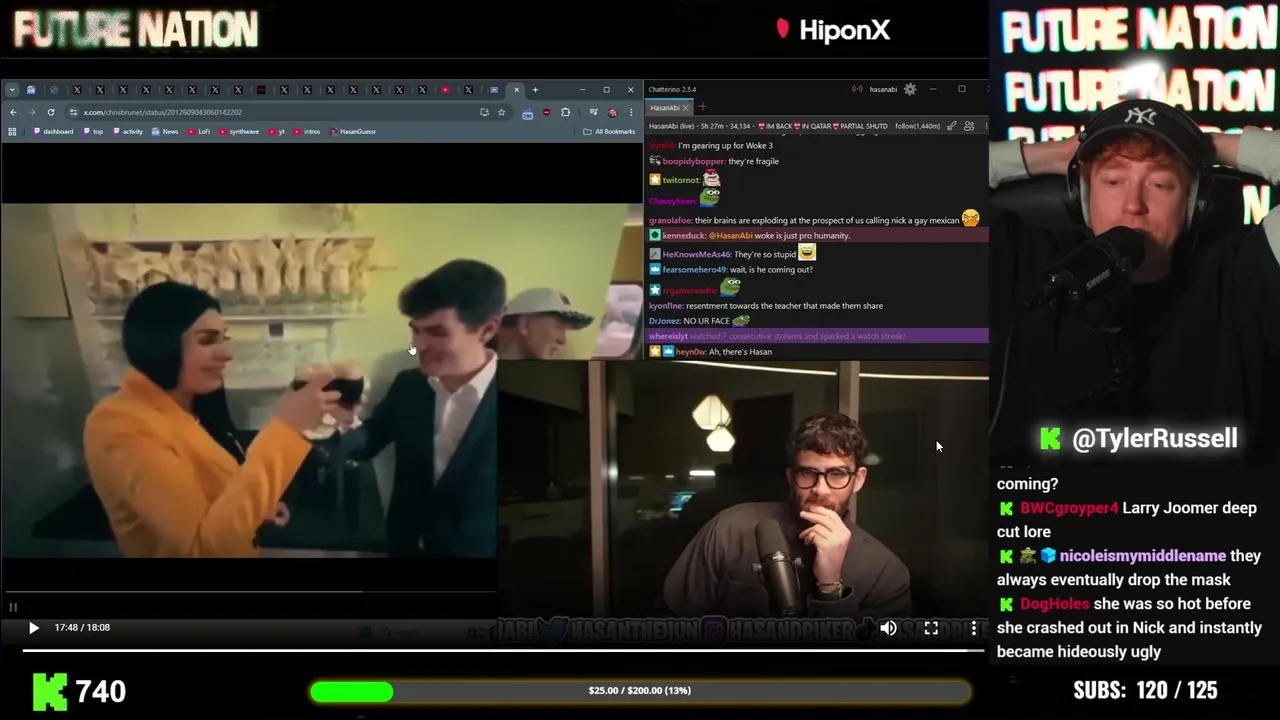Click the moderation sword icon in Chatterino

(x=951, y=126)
